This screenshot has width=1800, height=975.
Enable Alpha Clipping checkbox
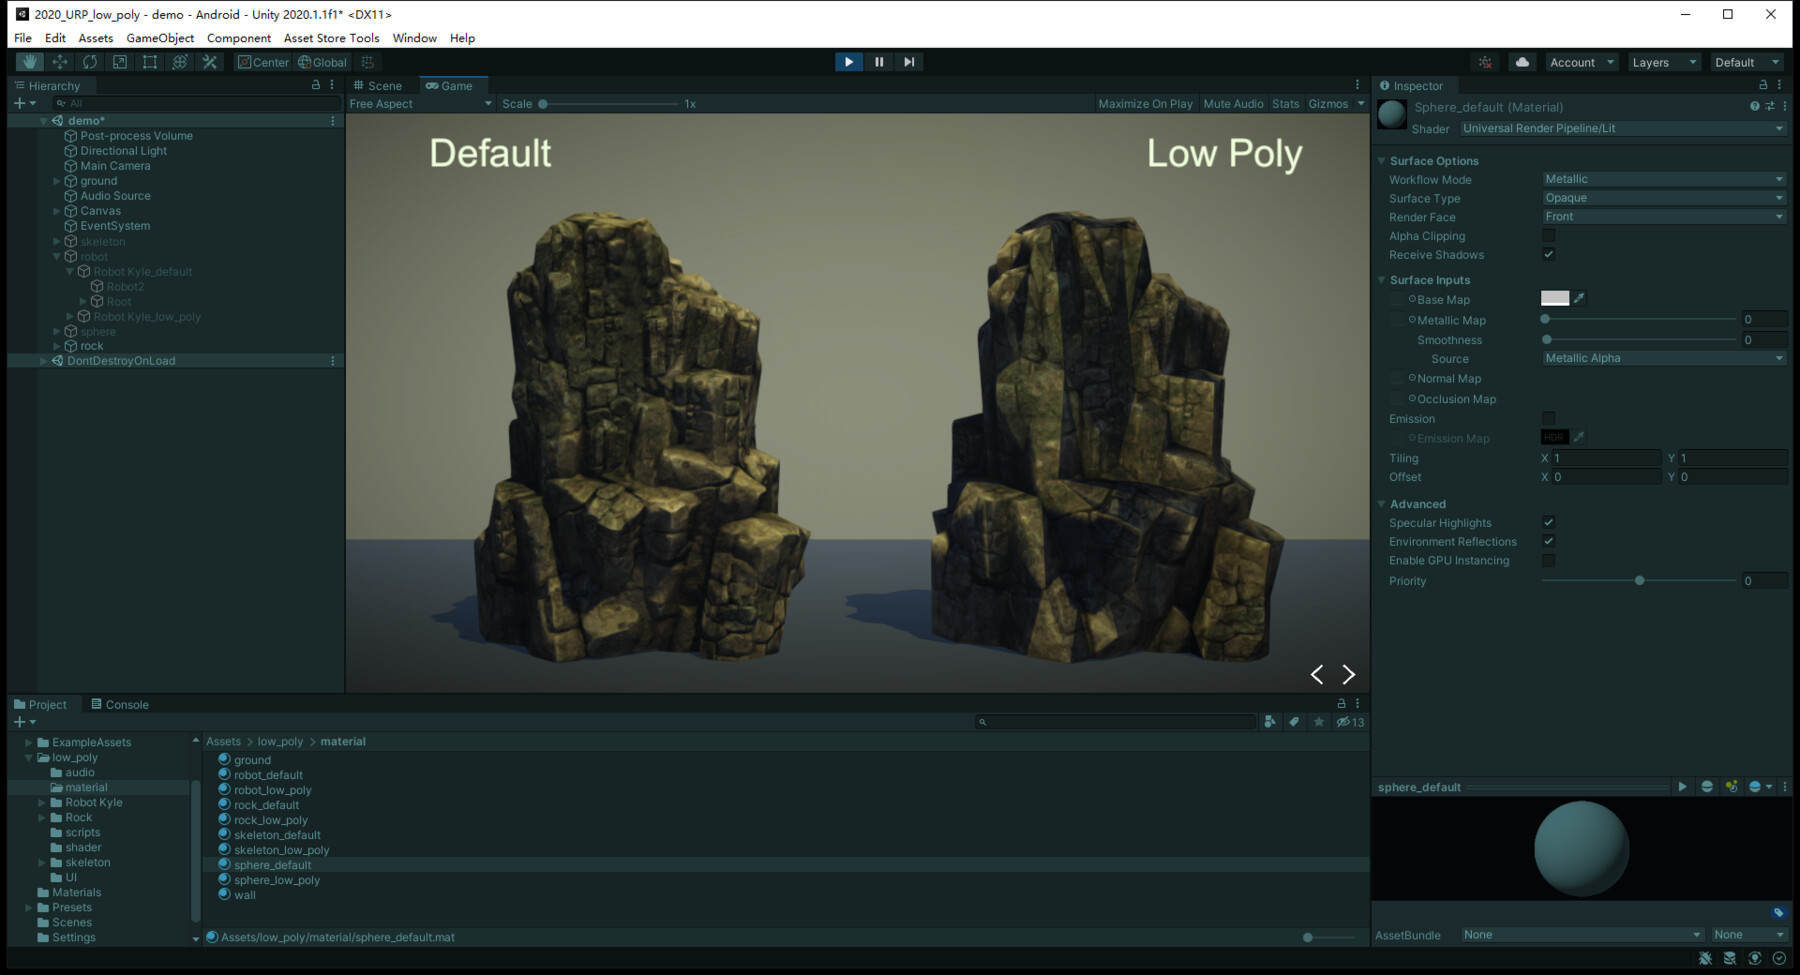coord(1548,235)
